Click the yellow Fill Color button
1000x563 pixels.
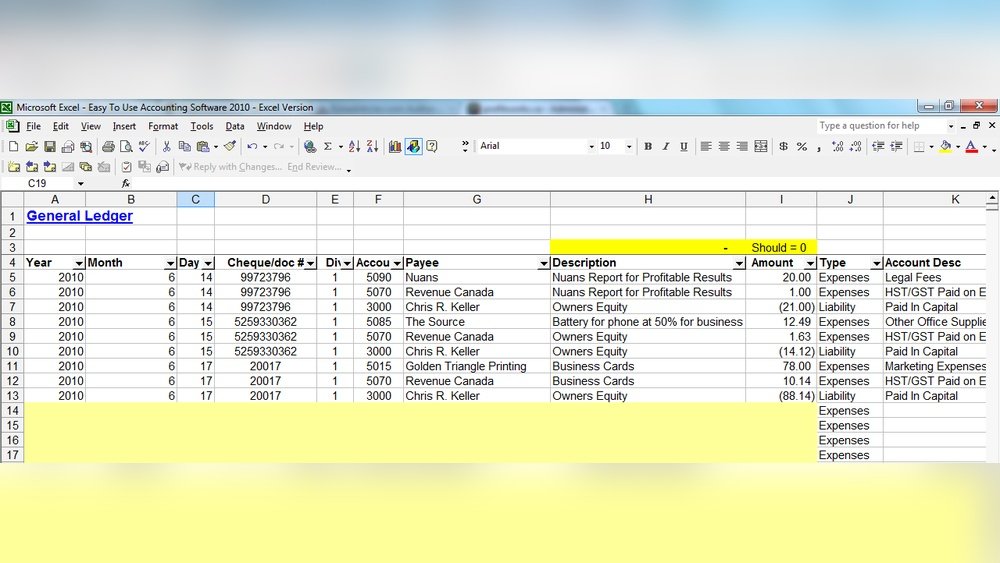point(945,147)
